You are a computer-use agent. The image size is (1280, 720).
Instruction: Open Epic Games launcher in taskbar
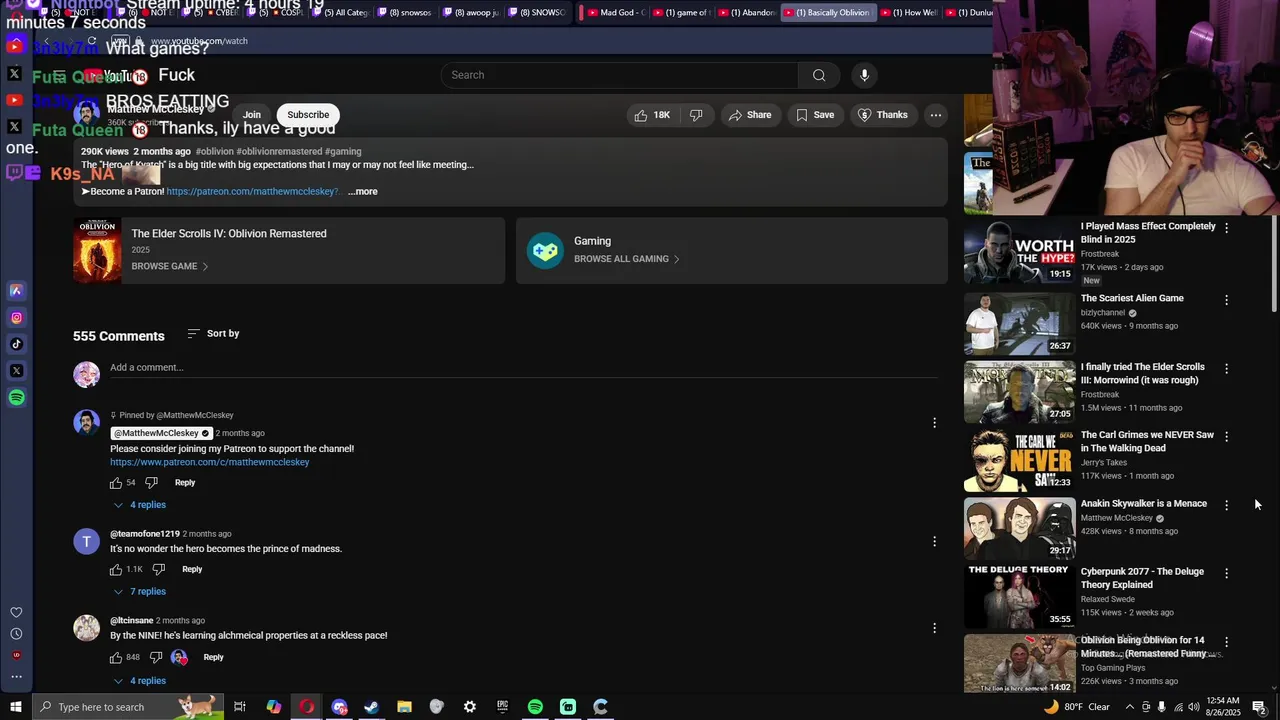point(502,707)
